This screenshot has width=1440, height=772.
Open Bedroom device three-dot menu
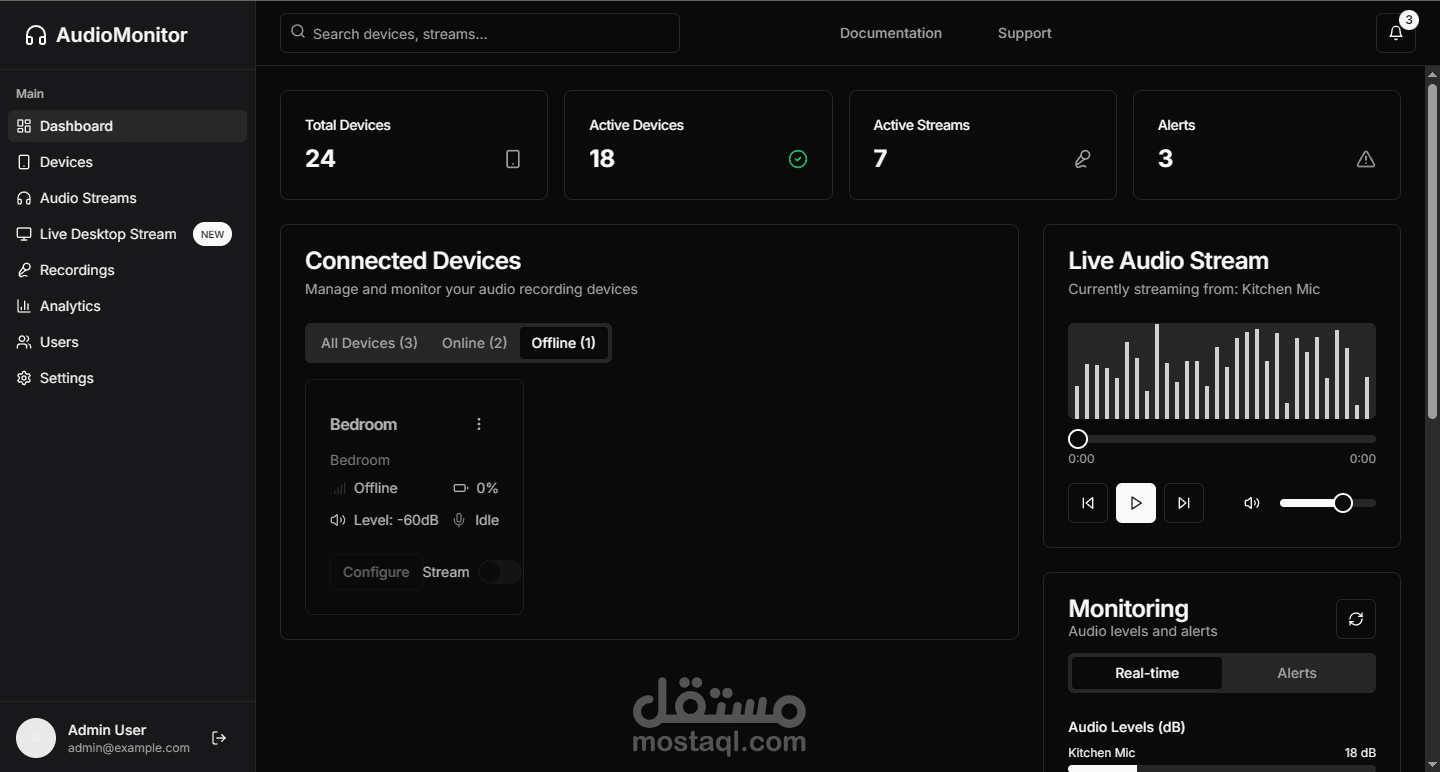point(479,424)
